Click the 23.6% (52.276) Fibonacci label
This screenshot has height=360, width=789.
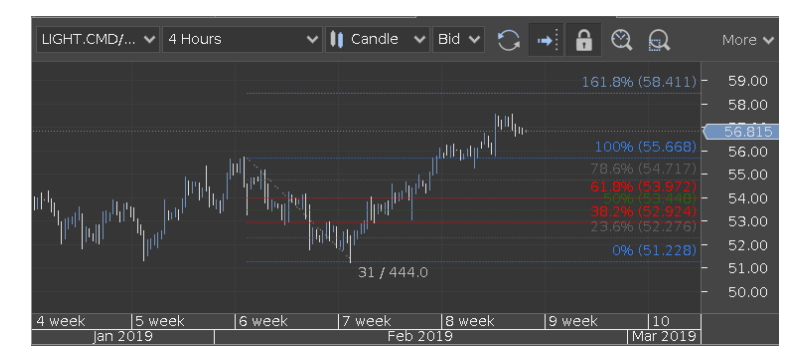pos(644,227)
